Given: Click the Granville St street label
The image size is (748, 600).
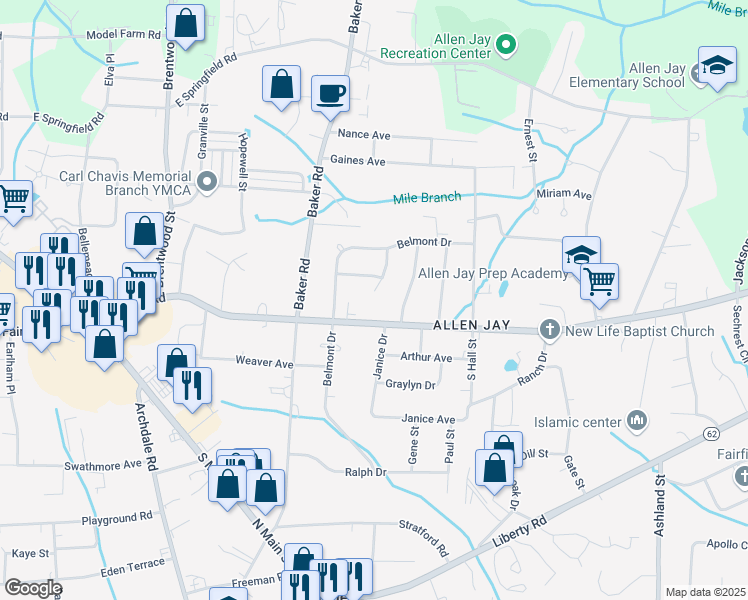Looking at the screenshot, I should (203, 132).
